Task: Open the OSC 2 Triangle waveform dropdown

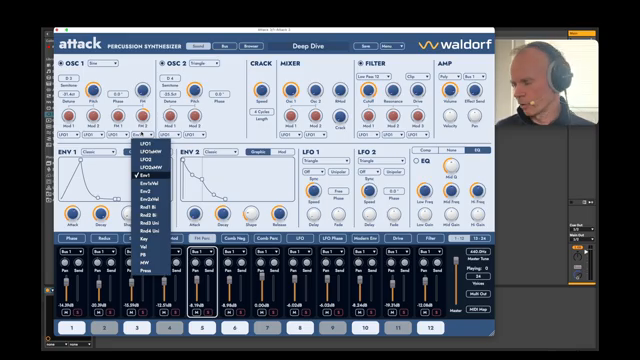Action: (x=204, y=63)
